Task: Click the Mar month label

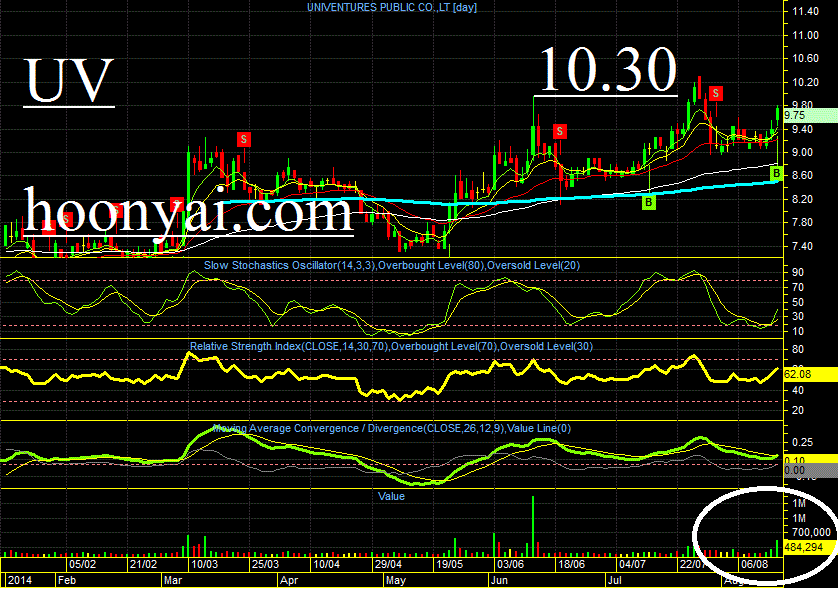Action: (173, 581)
